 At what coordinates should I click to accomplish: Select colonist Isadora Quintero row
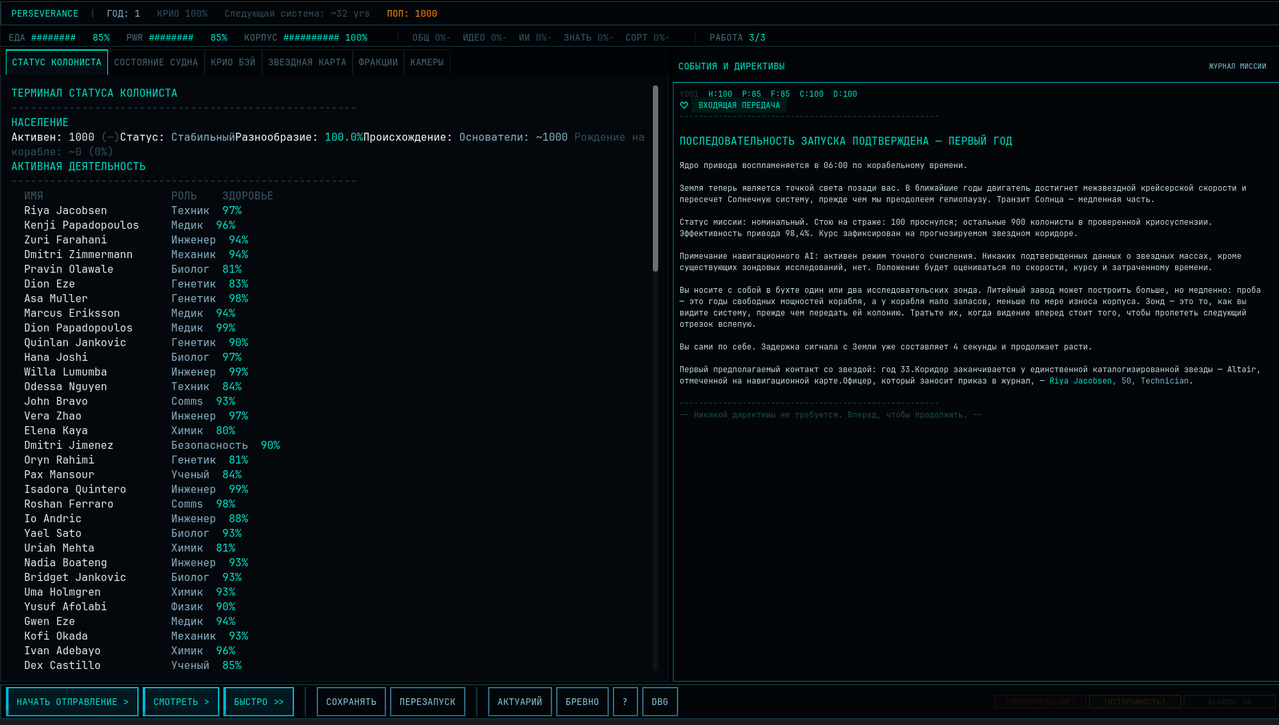pos(136,489)
